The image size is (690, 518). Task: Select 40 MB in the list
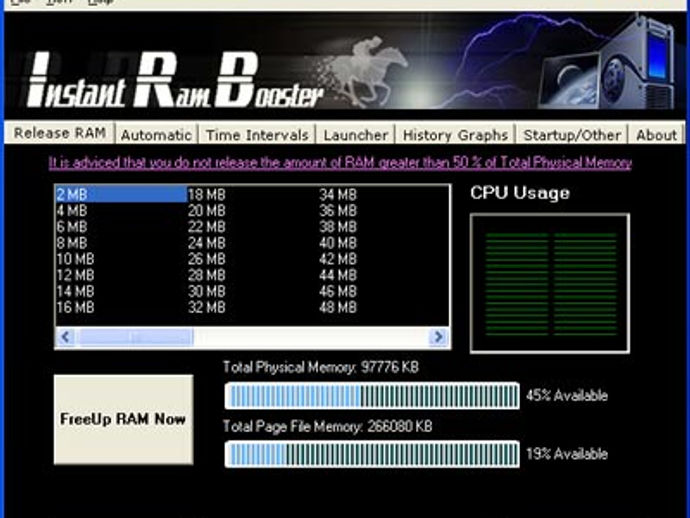[338, 243]
